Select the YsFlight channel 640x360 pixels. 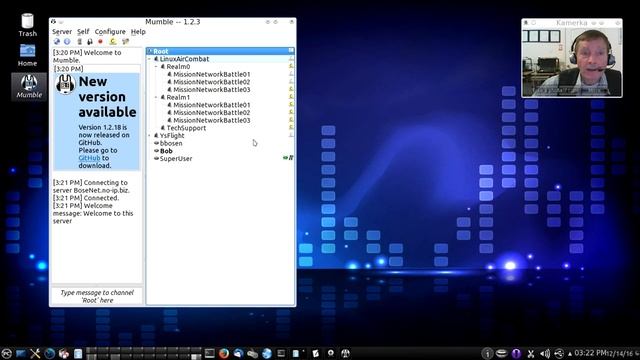tap(172, 136)
